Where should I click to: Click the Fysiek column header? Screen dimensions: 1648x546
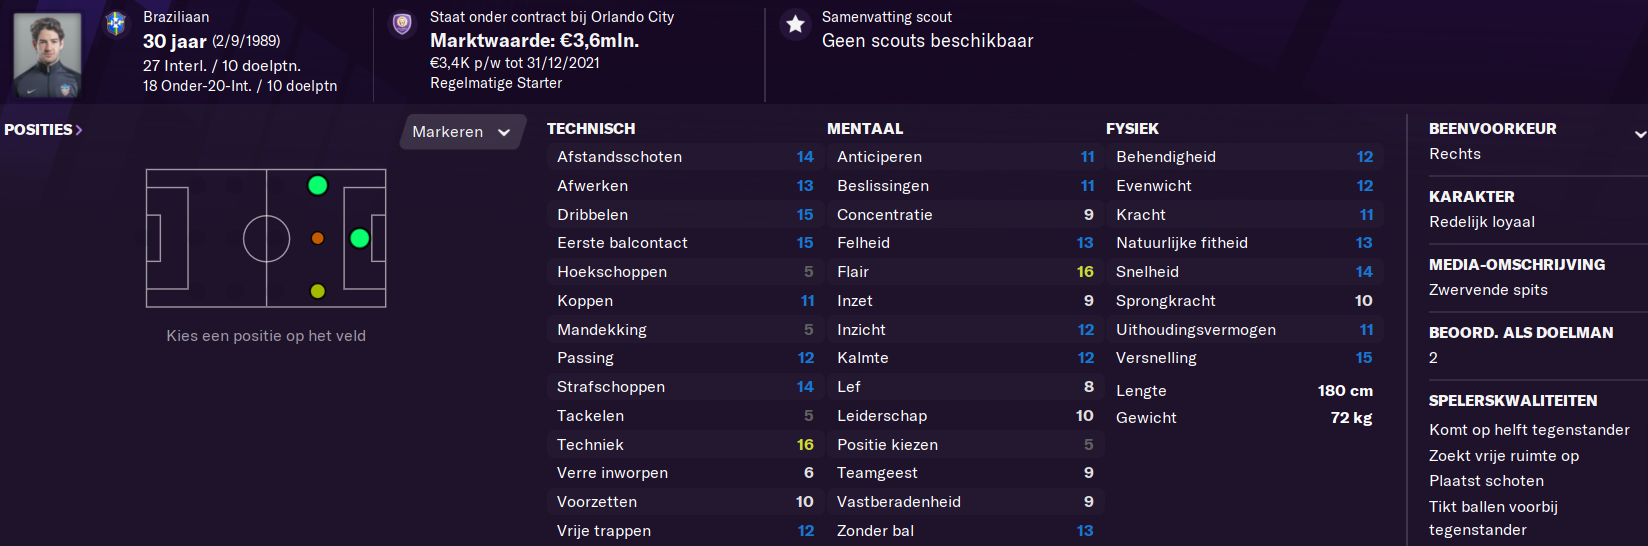pyautogui.click(x=1132, y=129)
